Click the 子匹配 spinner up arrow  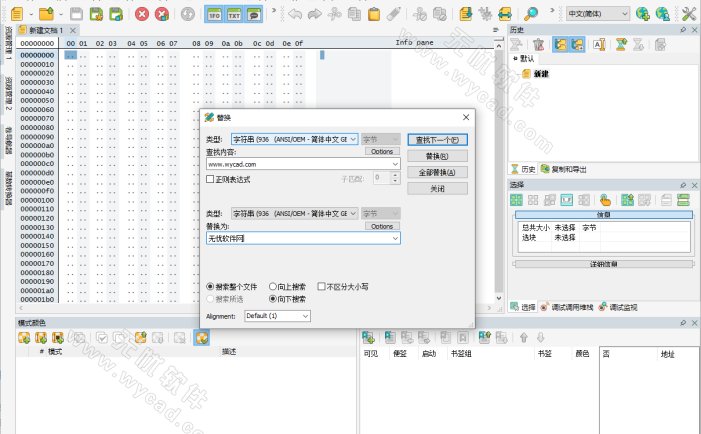(395, 175)
